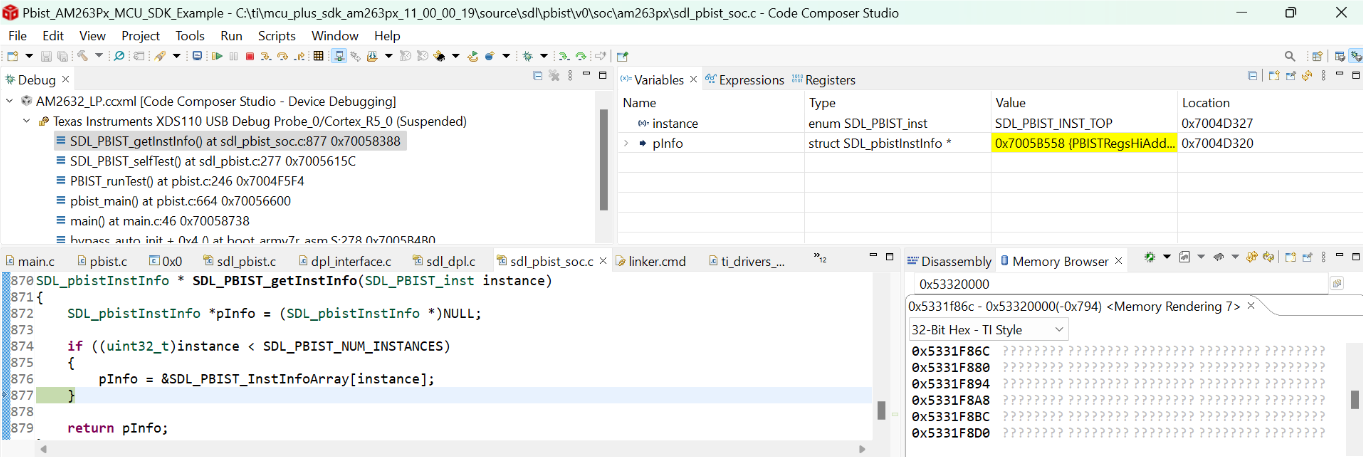Switch to the Expressions tab
The image size is (1363, 457).
point(744,79)
